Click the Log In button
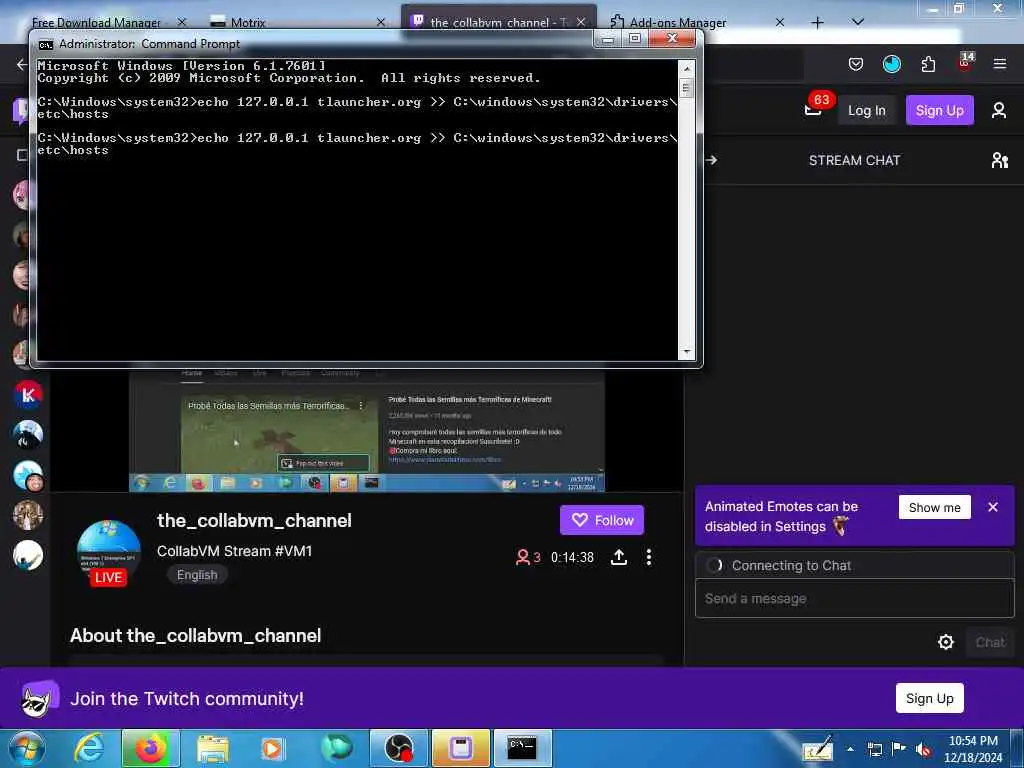1024x768 pixels. point(867,110)
